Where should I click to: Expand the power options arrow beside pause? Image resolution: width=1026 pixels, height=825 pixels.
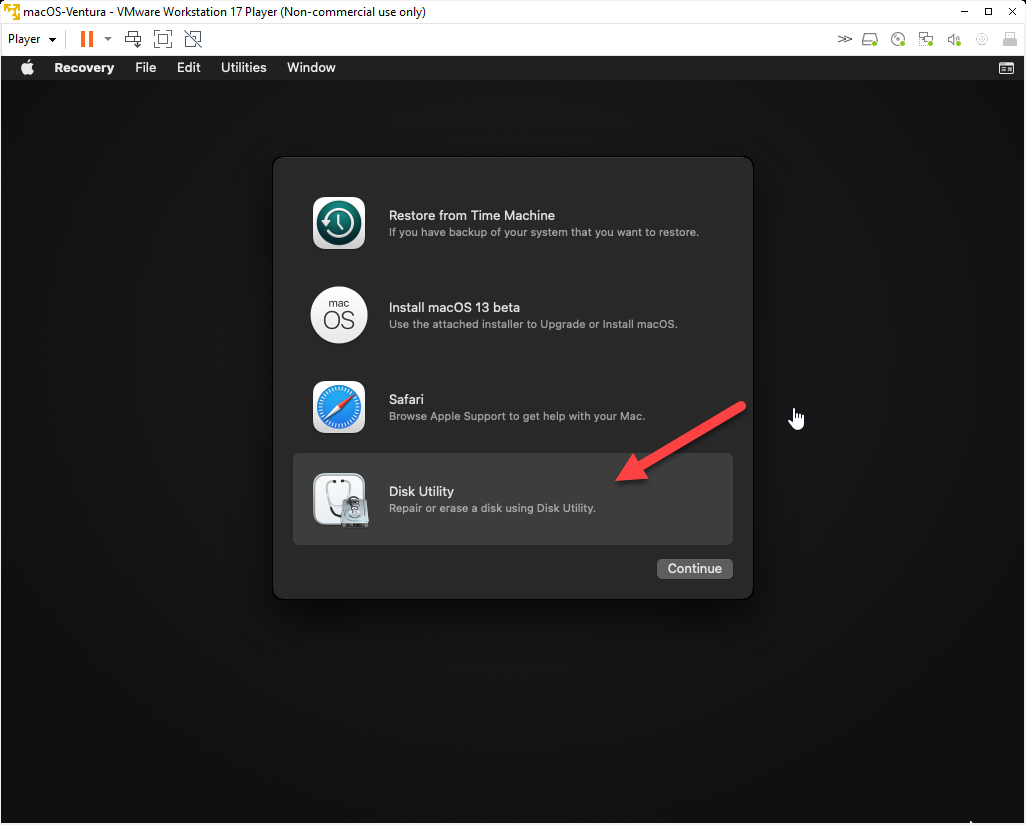(108, 39)
